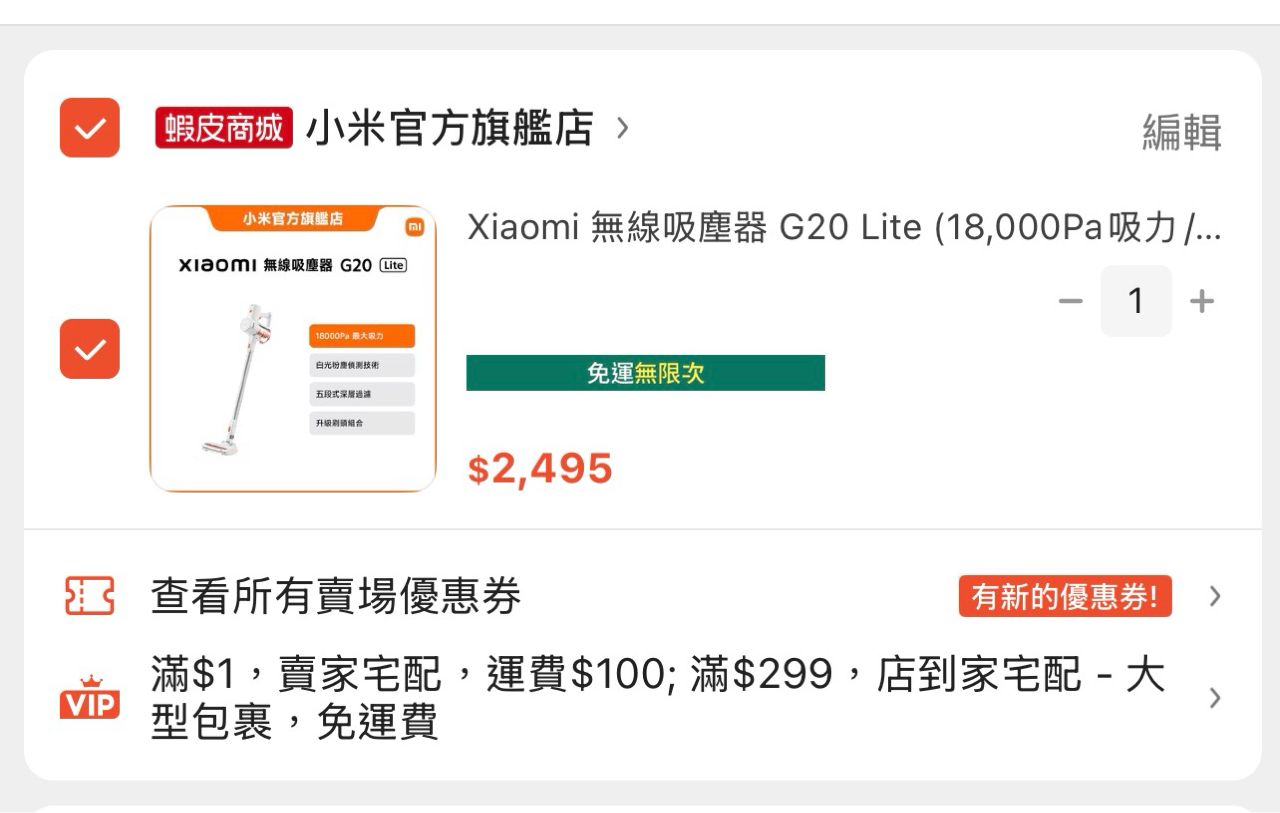Open the Xiaomi 無線吸塵器 G20 Lite title
1280x813 pixels.
click(x=843, y=229)
